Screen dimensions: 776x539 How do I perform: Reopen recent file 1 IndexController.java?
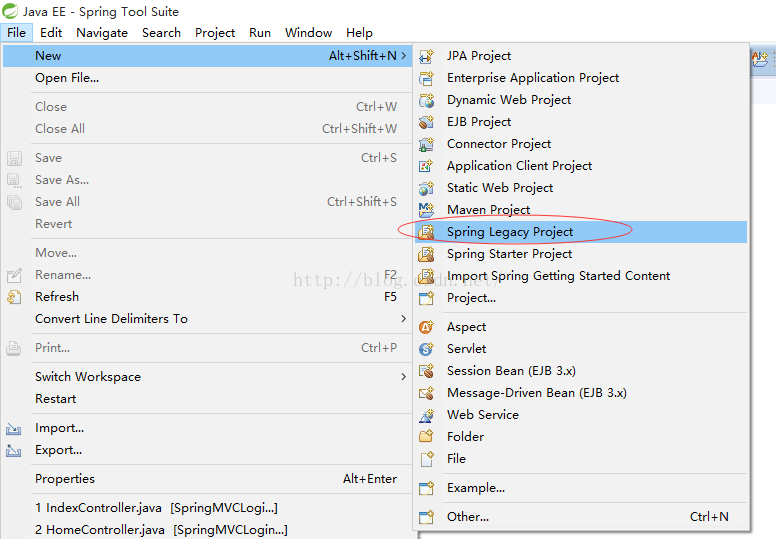(207, 508)
